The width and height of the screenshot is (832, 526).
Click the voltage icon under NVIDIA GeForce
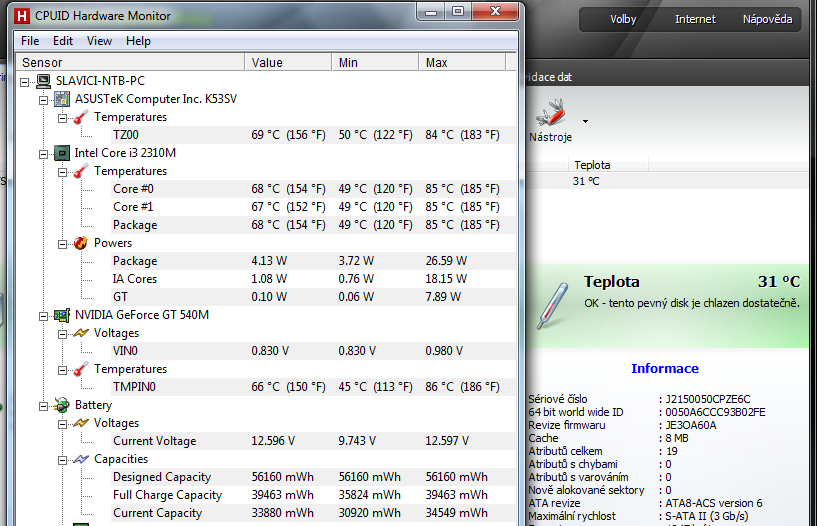(x=81, y=333)
